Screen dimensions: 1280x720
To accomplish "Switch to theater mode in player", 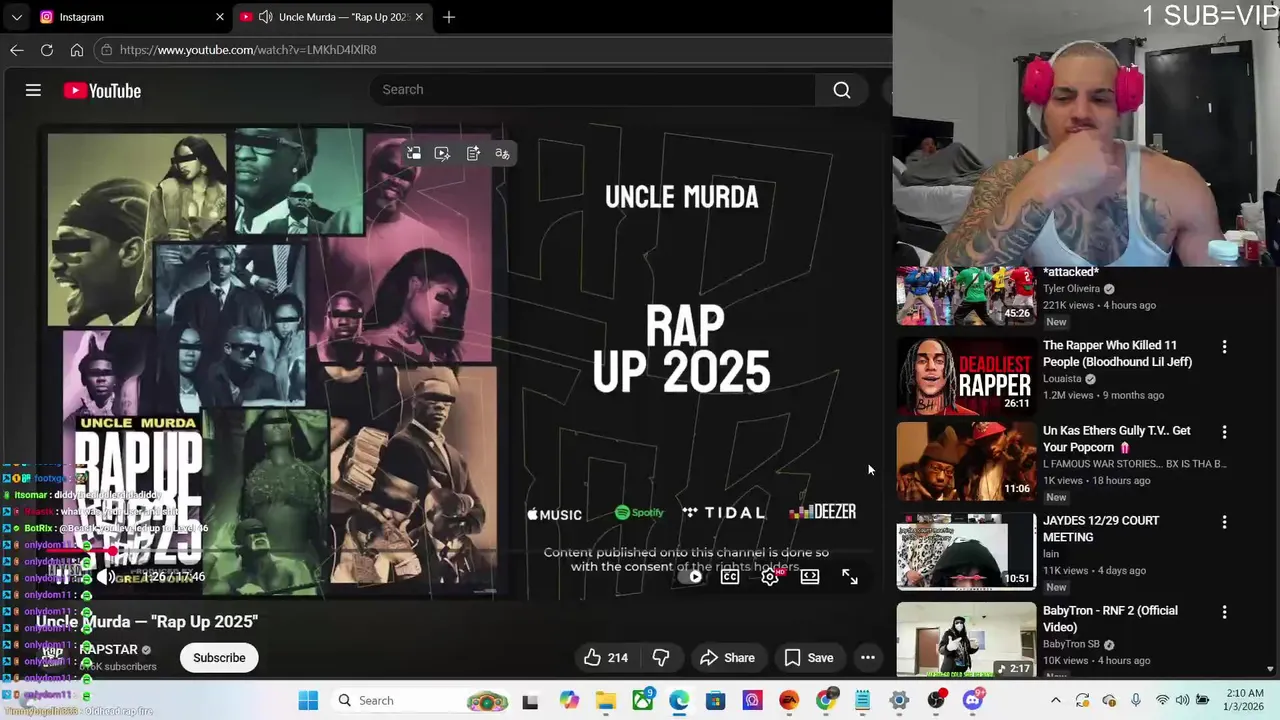I will click(810, 577).
